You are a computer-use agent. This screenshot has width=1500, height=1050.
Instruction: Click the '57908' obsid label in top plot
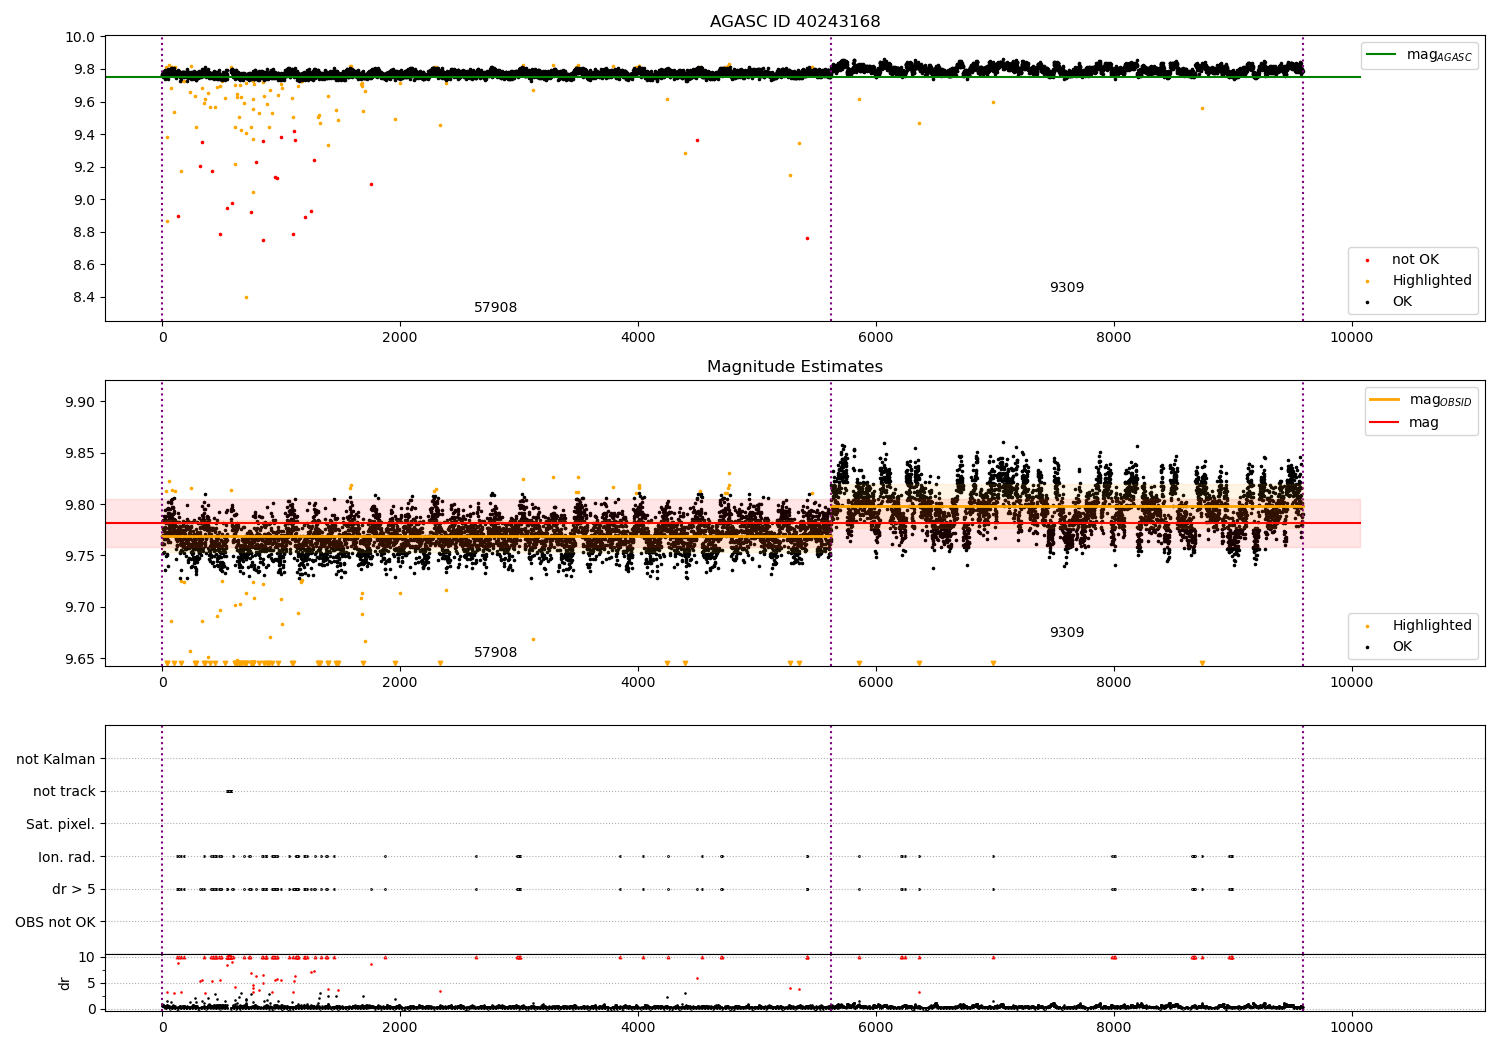pos(495,308)
